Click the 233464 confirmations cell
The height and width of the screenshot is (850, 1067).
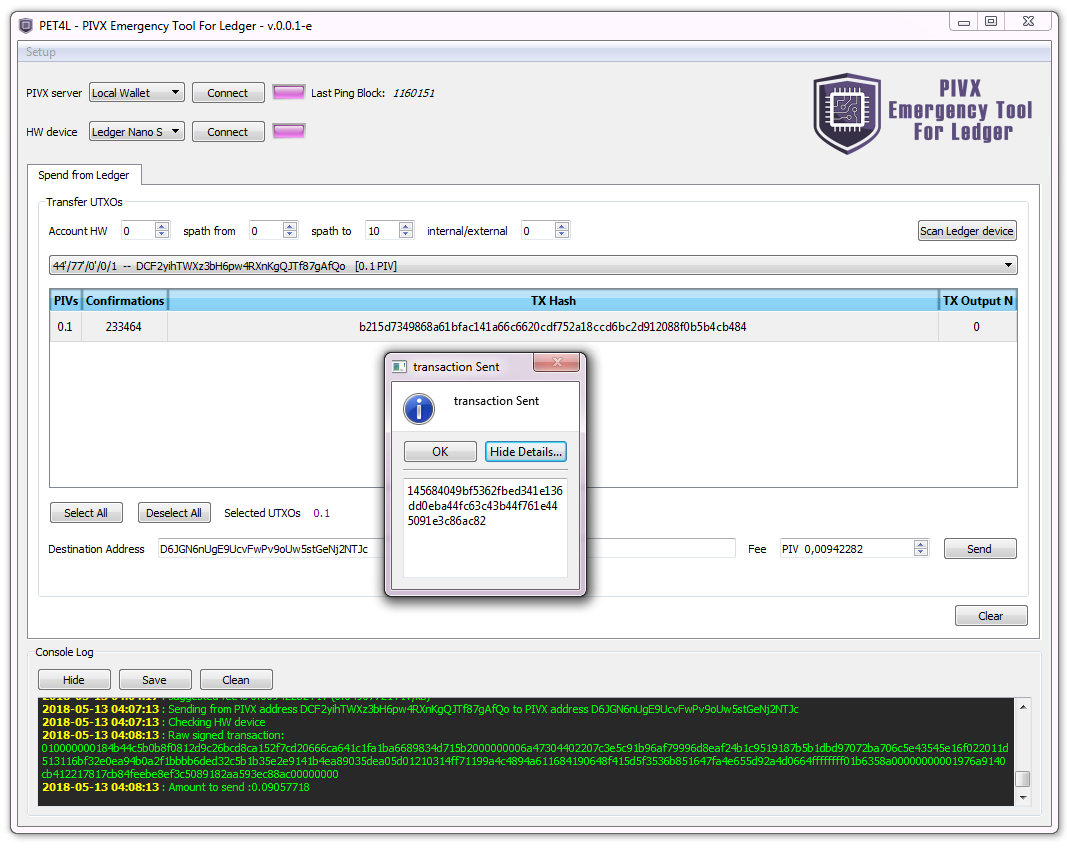click(x=124, y=327)
